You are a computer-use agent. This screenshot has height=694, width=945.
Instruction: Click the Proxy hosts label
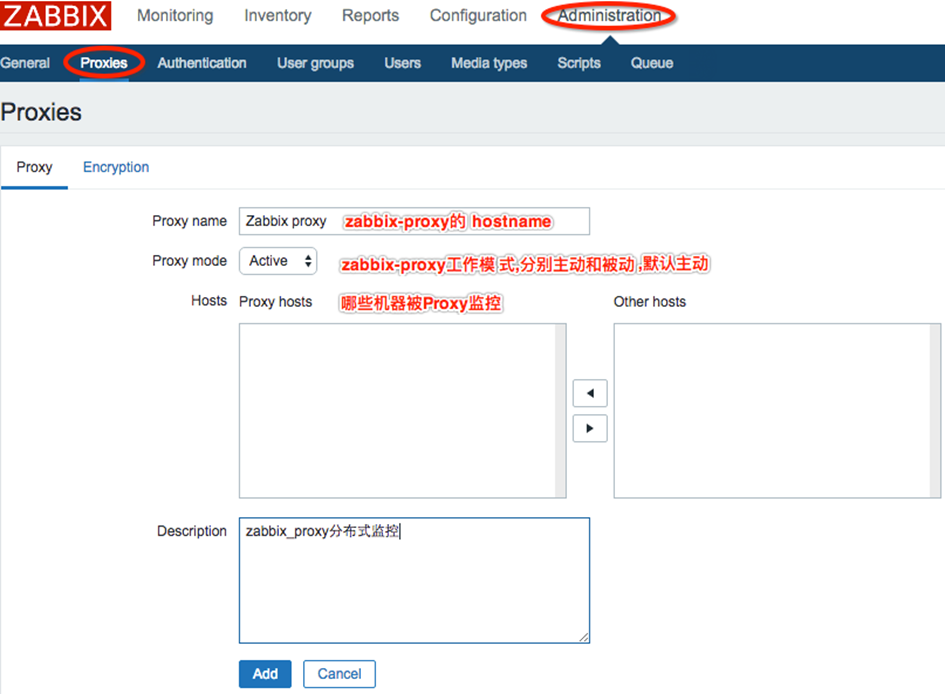click(275, 302)
